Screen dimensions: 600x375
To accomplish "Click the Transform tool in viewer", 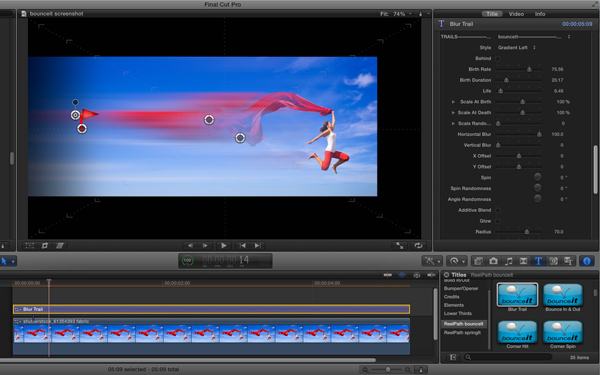I will point(30,246).
